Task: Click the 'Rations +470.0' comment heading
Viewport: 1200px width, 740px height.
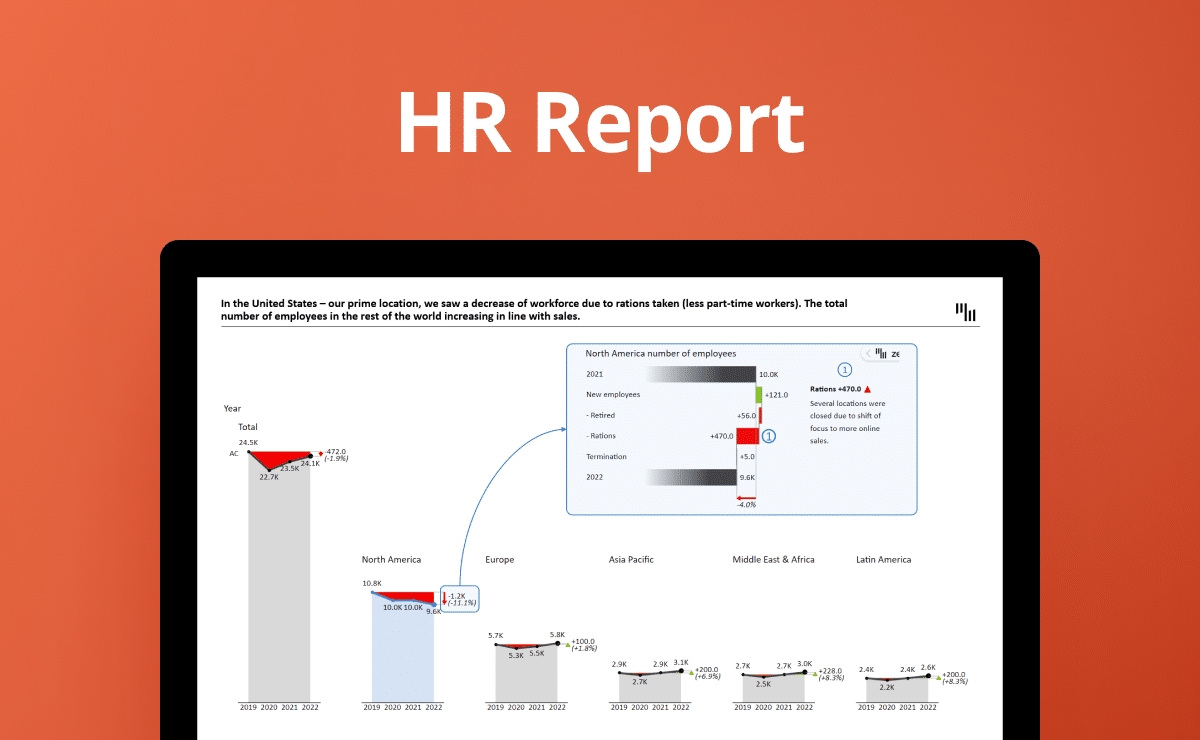Action: 835,389
